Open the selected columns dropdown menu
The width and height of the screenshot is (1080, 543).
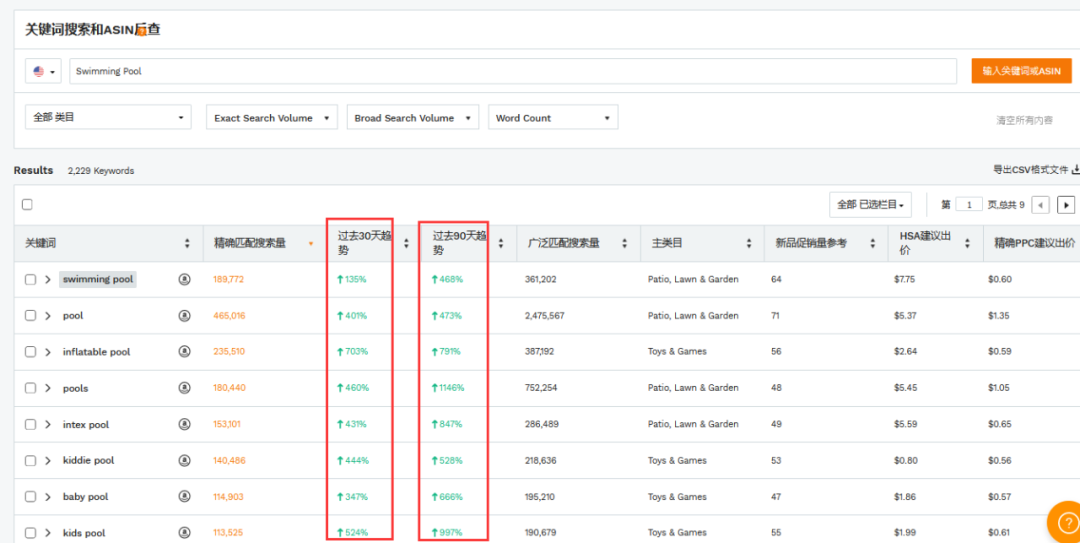click(x=871, y=205)
